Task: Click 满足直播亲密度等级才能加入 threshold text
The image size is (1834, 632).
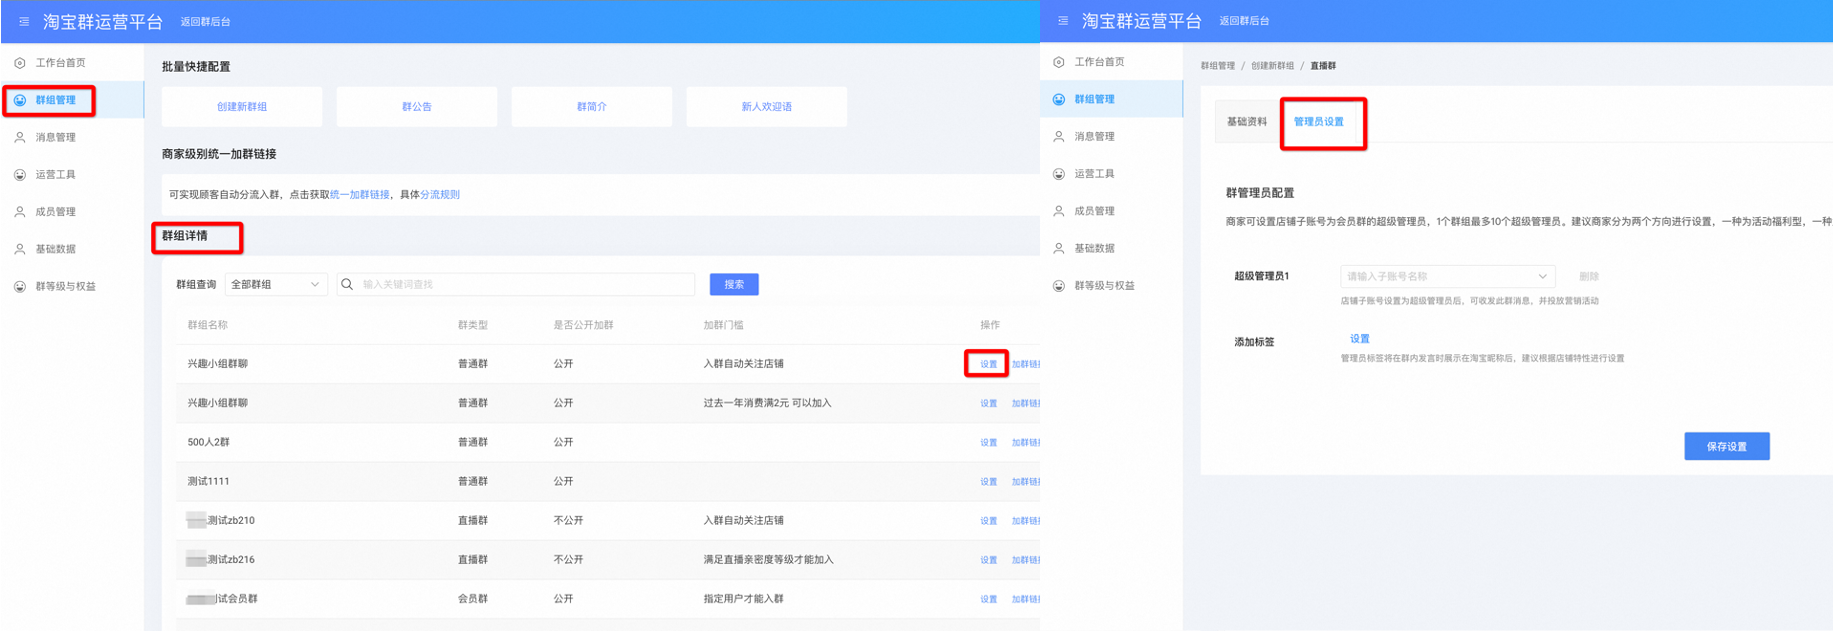Action: point(769,560)
